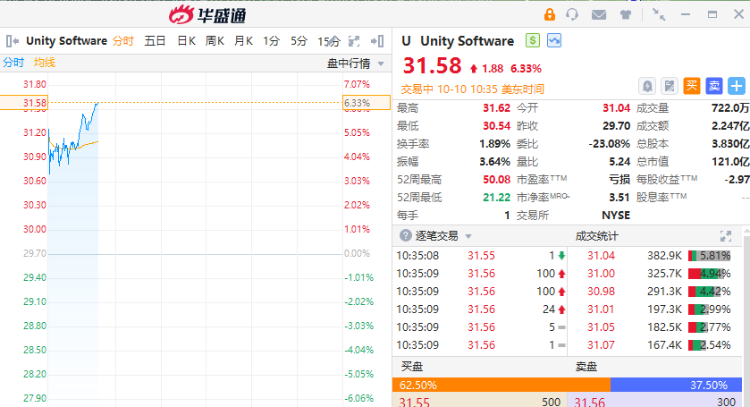Click the ask price 31.56 in 卖盘
The image size is (750, 407).
click(589, 402)
